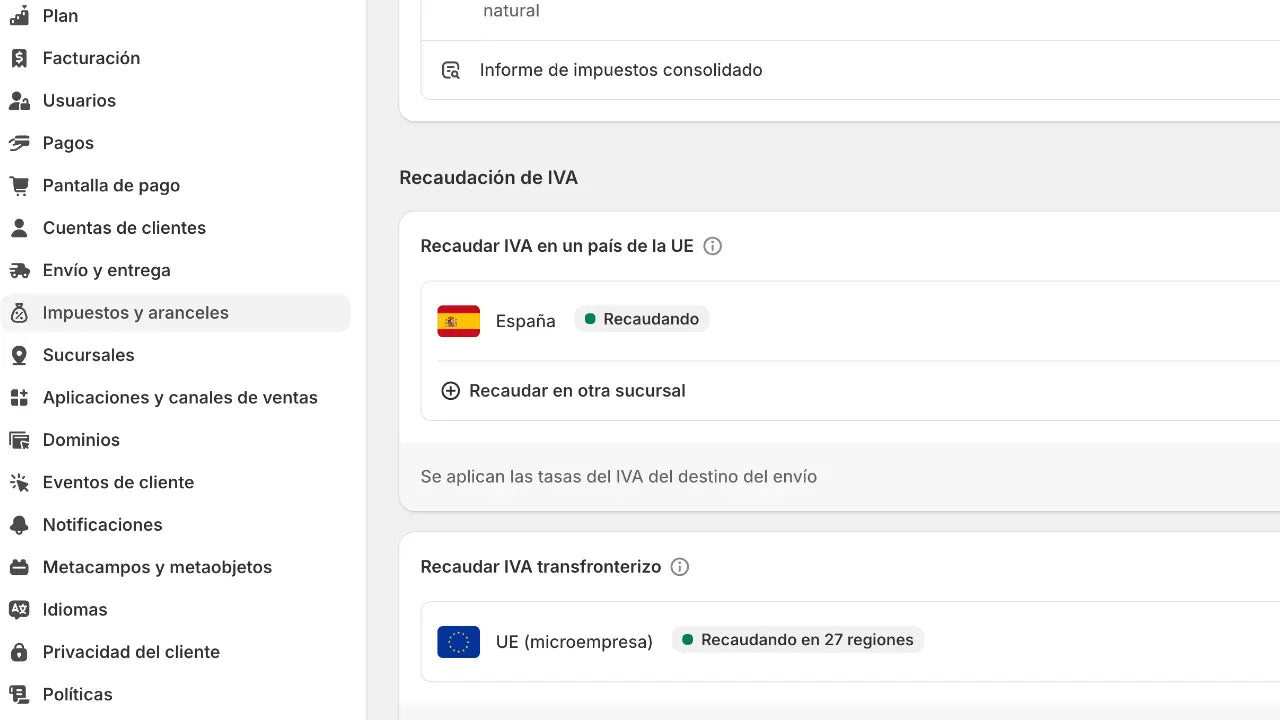This screenshot has width=1280, height=720.
Task: Select the Usuarios people icon
Action: coord(18,100)
